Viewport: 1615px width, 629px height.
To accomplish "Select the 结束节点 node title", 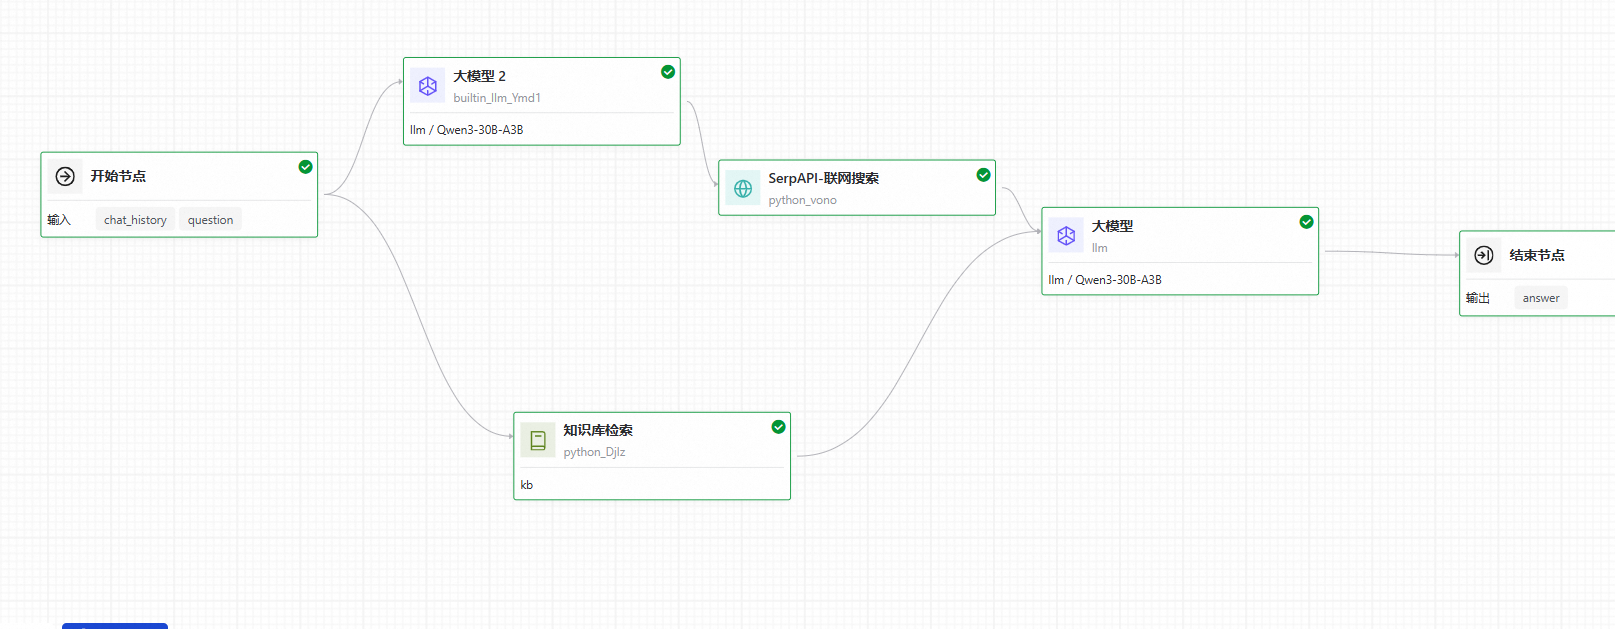I will point(1536,255).
